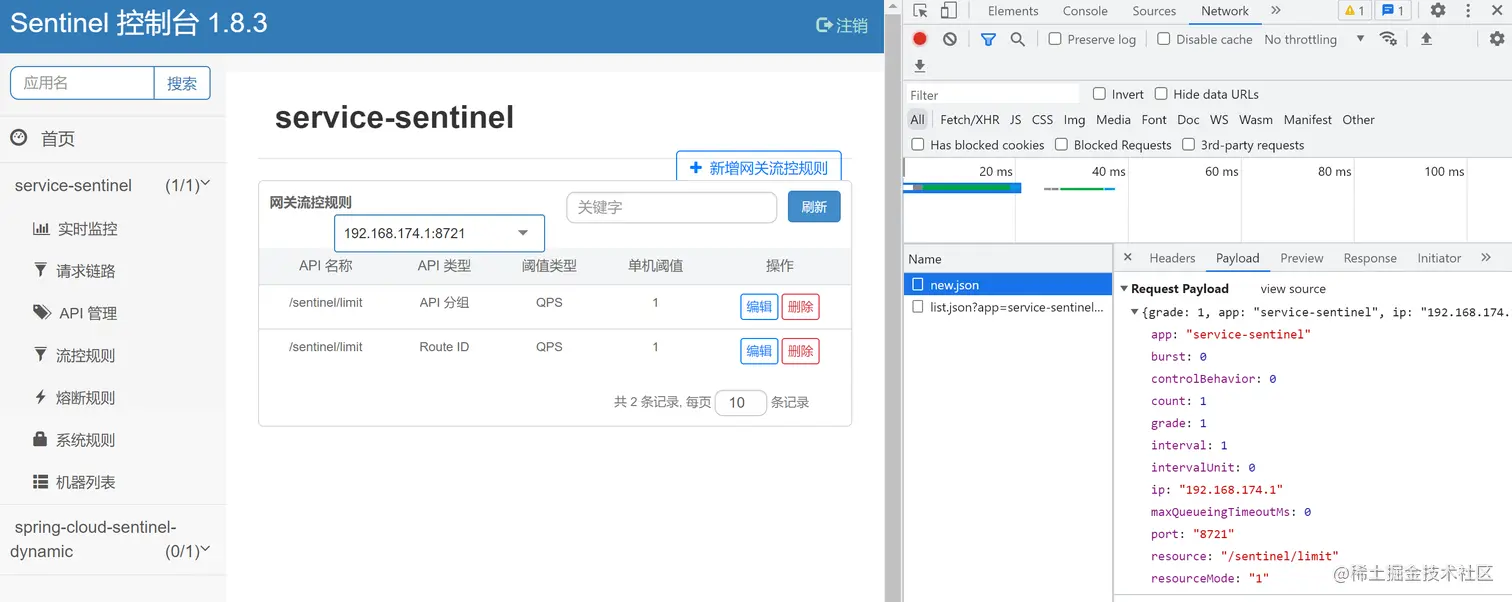Click the 关键字 keyword input field
The width and height of the screenshot is (1512, 602).
[x=672, y=207]
